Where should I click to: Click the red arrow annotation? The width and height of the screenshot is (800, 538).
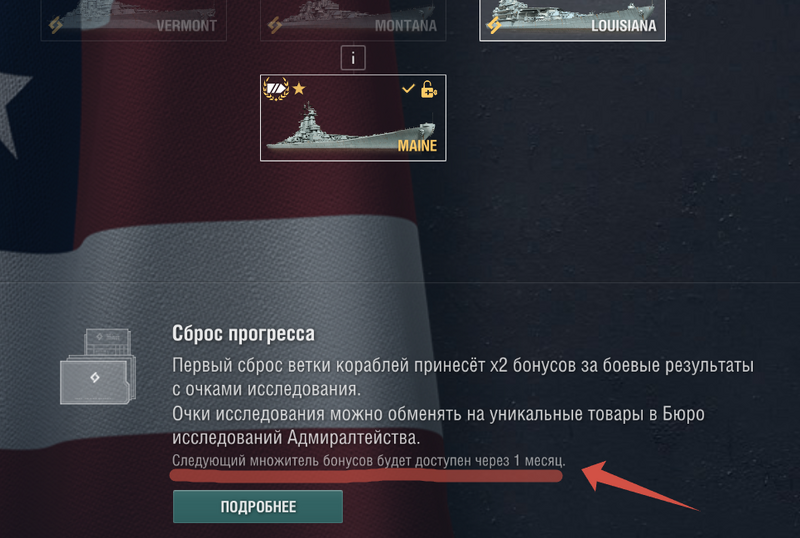640,485
